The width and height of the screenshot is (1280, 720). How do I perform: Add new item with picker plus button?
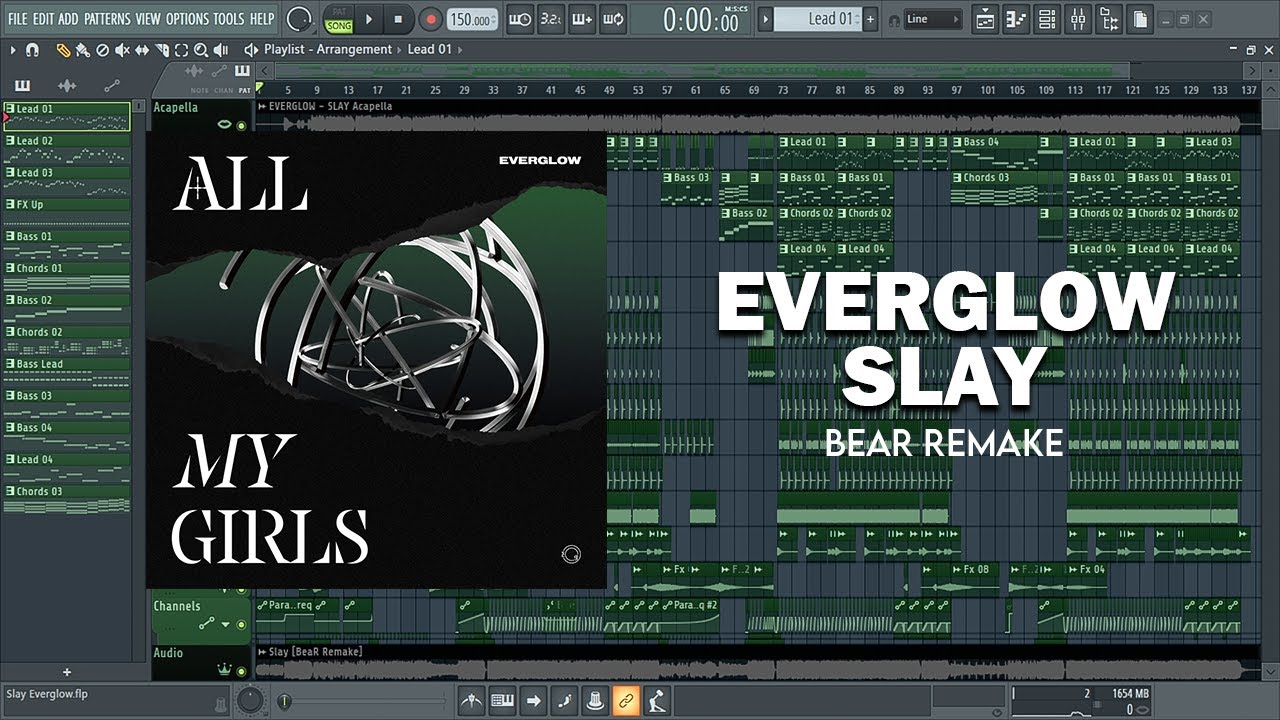[67, 672]
